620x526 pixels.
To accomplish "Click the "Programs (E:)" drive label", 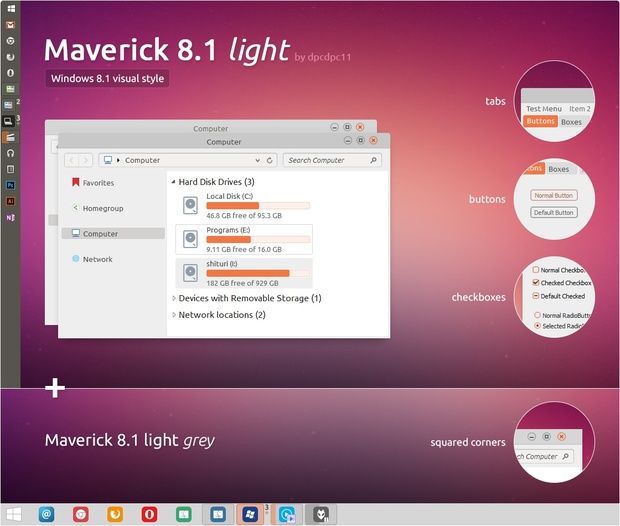I will (228, 230).
